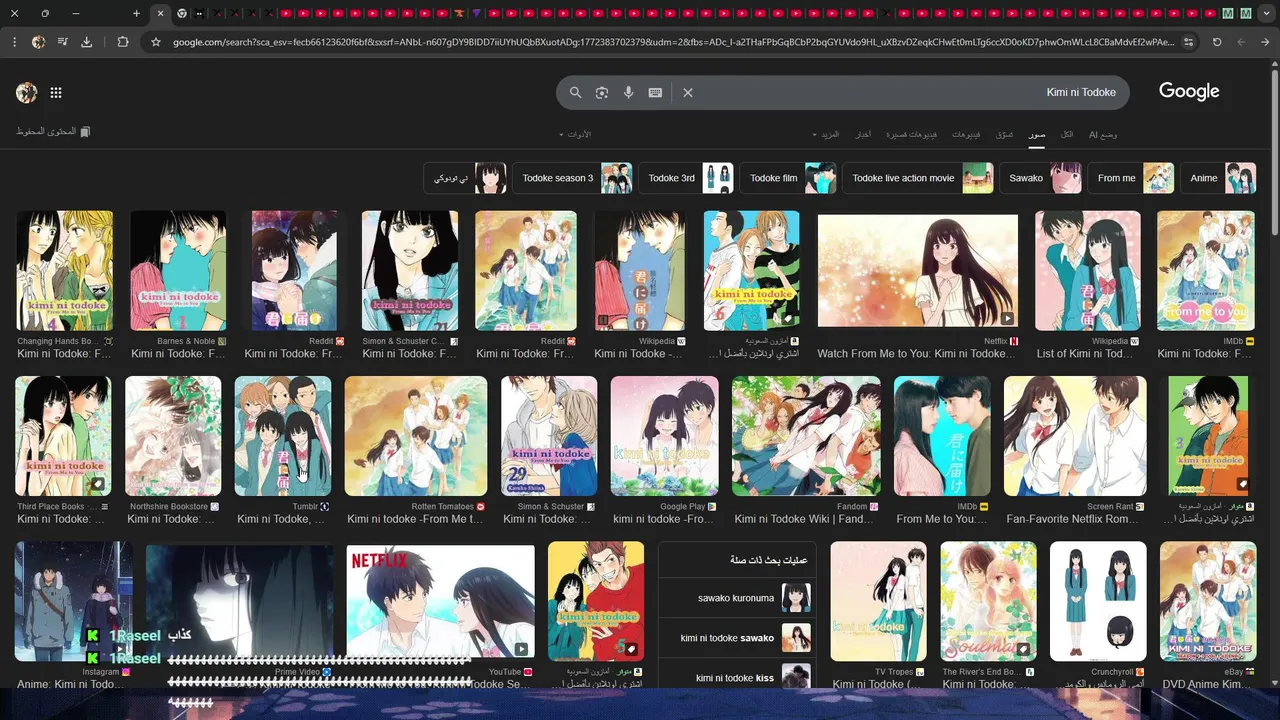
Task: Open the أخبار (News) tab
Action: (863, 134)
